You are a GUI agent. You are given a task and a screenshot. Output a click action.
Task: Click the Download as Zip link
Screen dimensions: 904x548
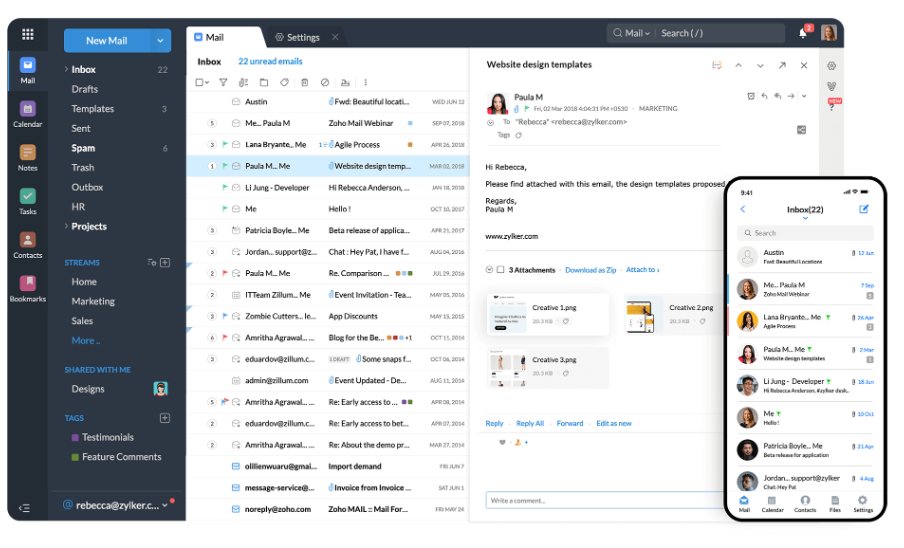pyautogui.click(x=590, y=270)
